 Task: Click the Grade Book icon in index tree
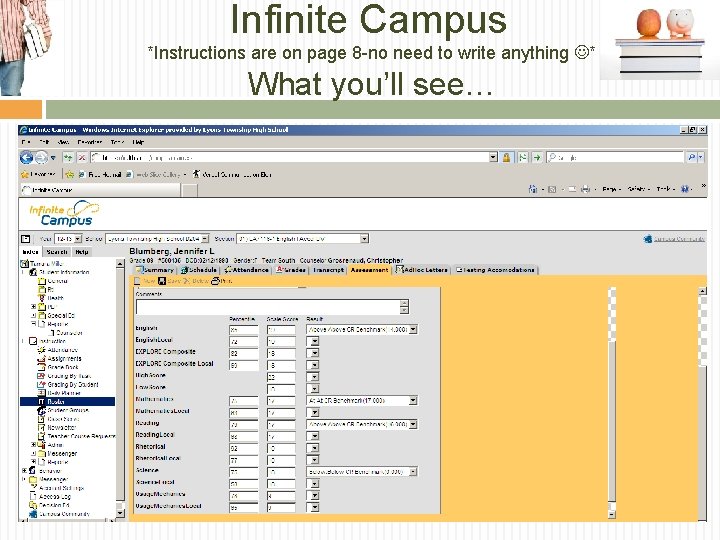41,367
